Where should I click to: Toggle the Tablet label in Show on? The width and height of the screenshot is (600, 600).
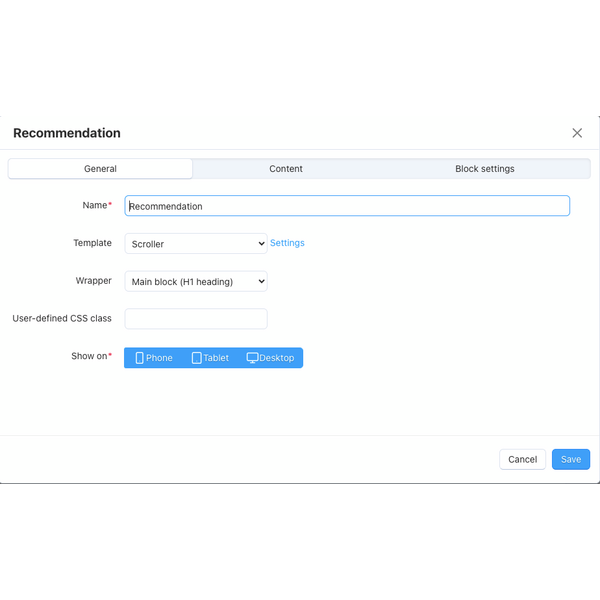pos(216,358)
